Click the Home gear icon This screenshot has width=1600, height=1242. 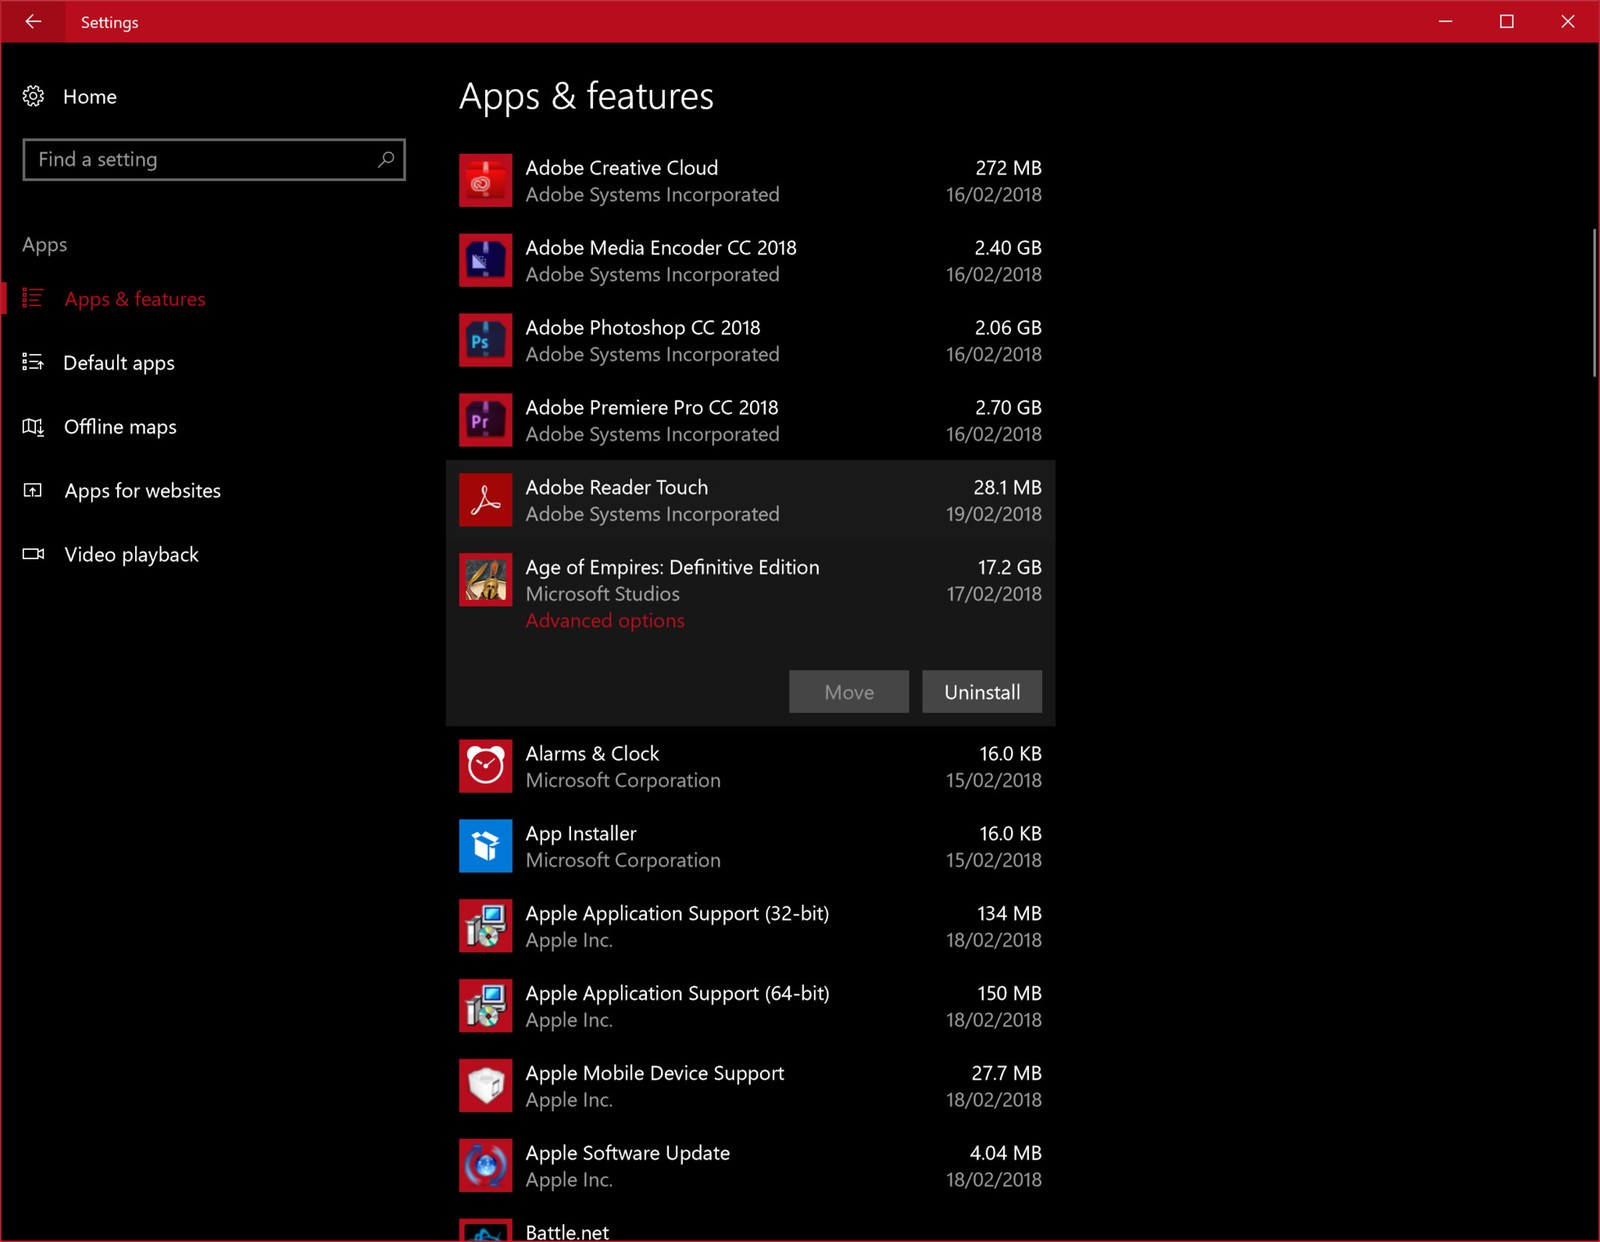click(x=33, y=96)
